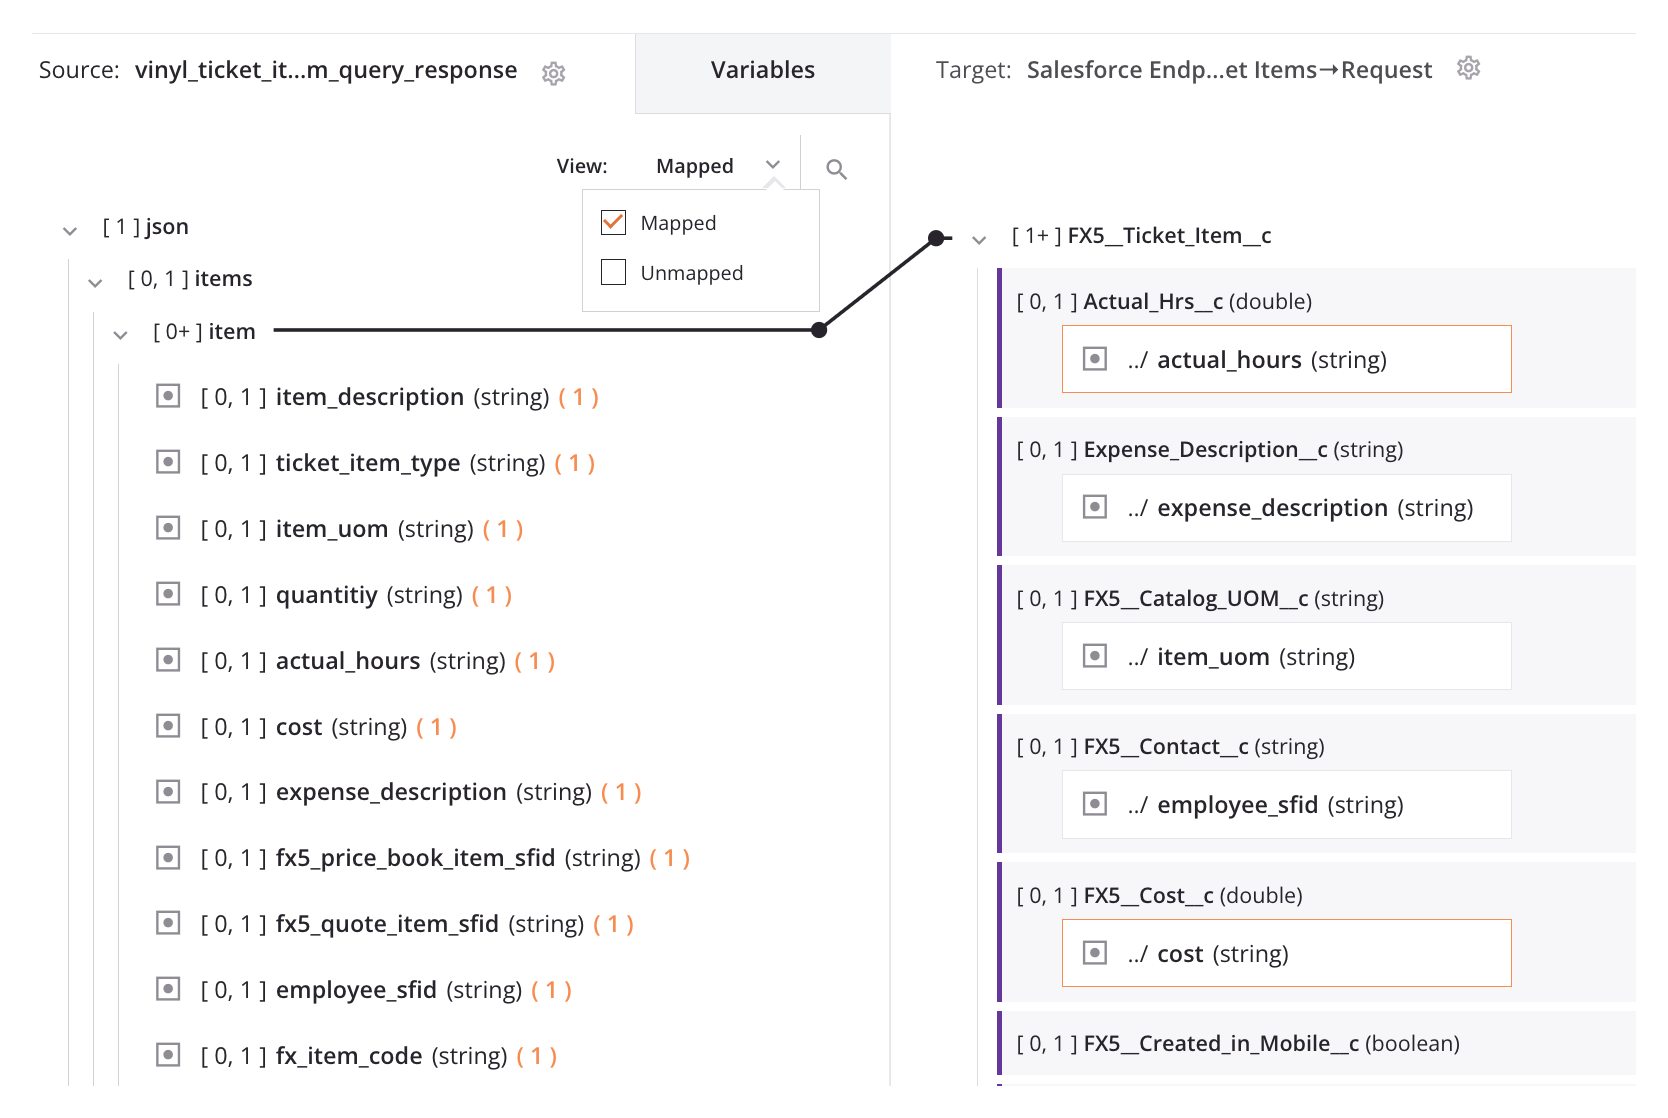Collapse the json root node

click(x=70, y=231)
